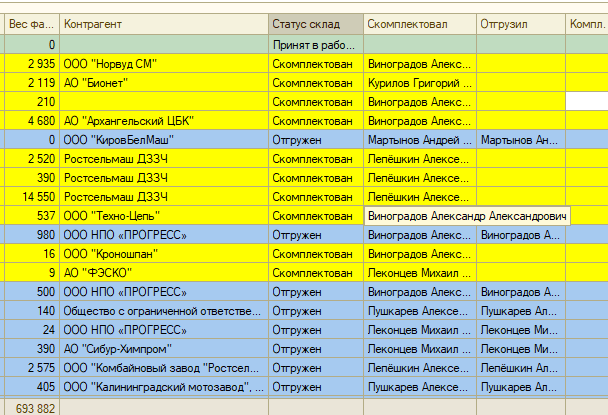Click the weight cell 980
This screenshot has width=608, height=415.
(x=32, y=235)
